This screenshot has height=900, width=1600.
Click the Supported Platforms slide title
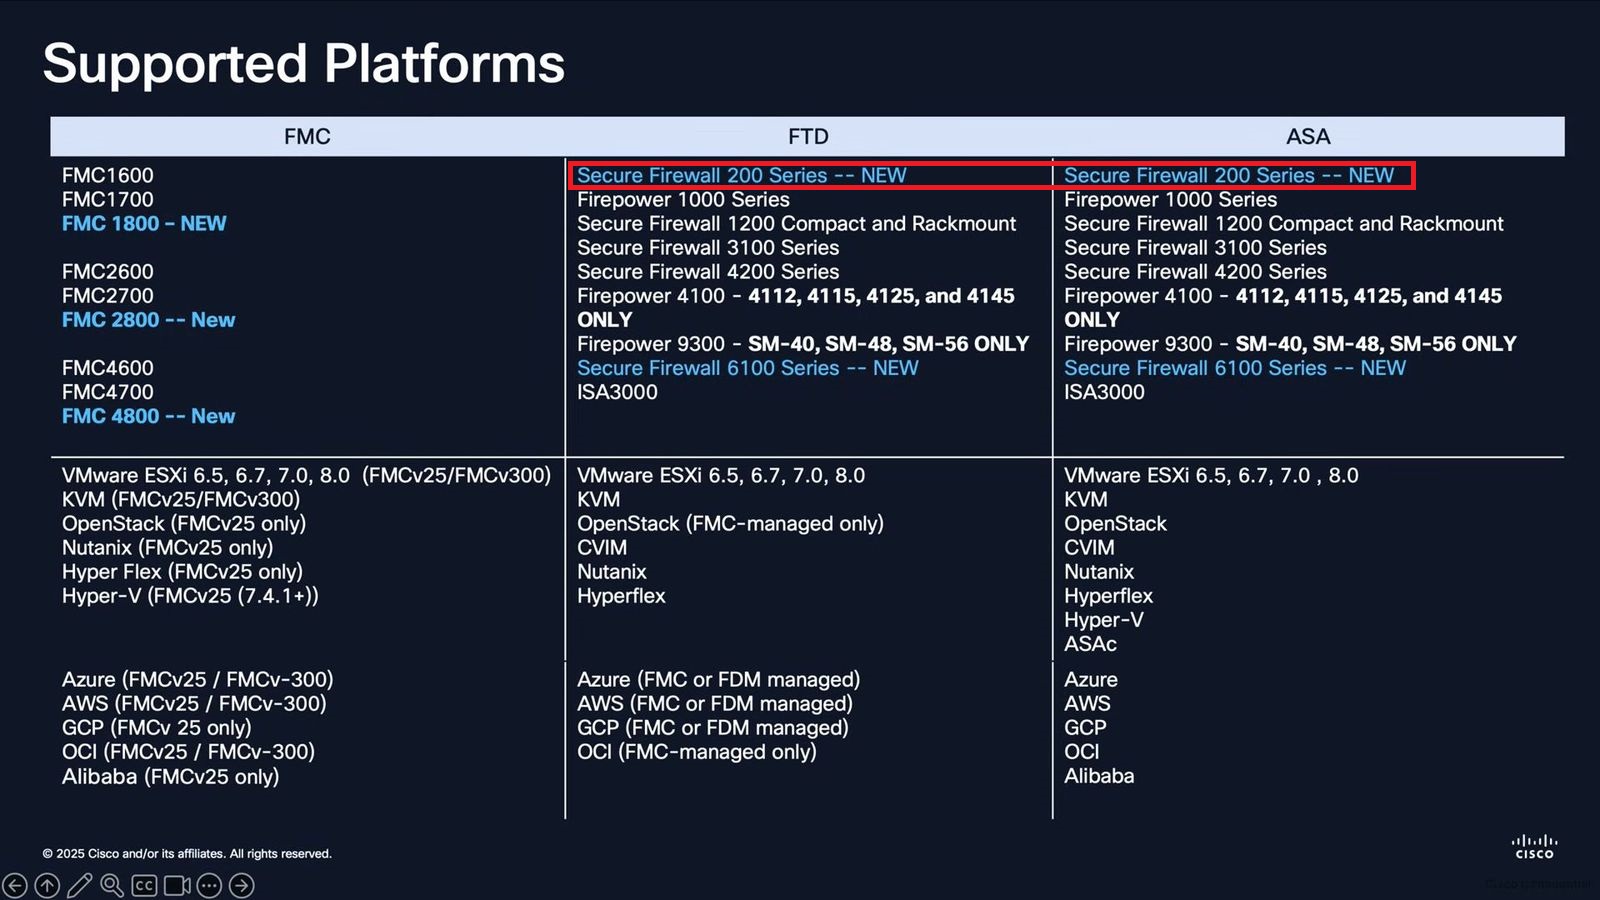point(304,64)
